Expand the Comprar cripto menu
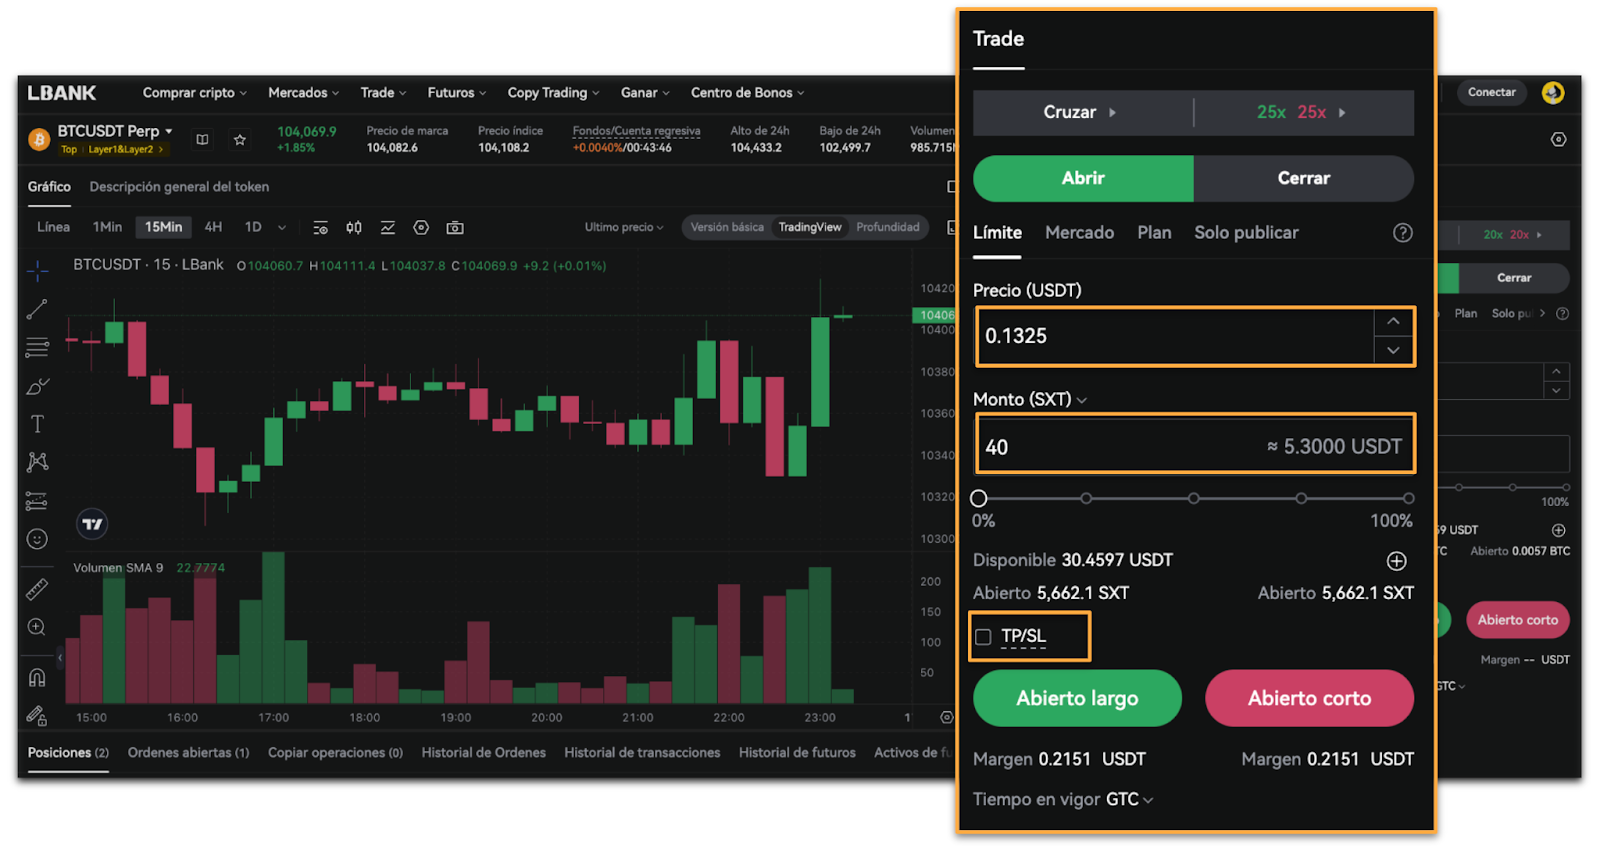This screenshot has height=848, width=1600. point(194,93)
